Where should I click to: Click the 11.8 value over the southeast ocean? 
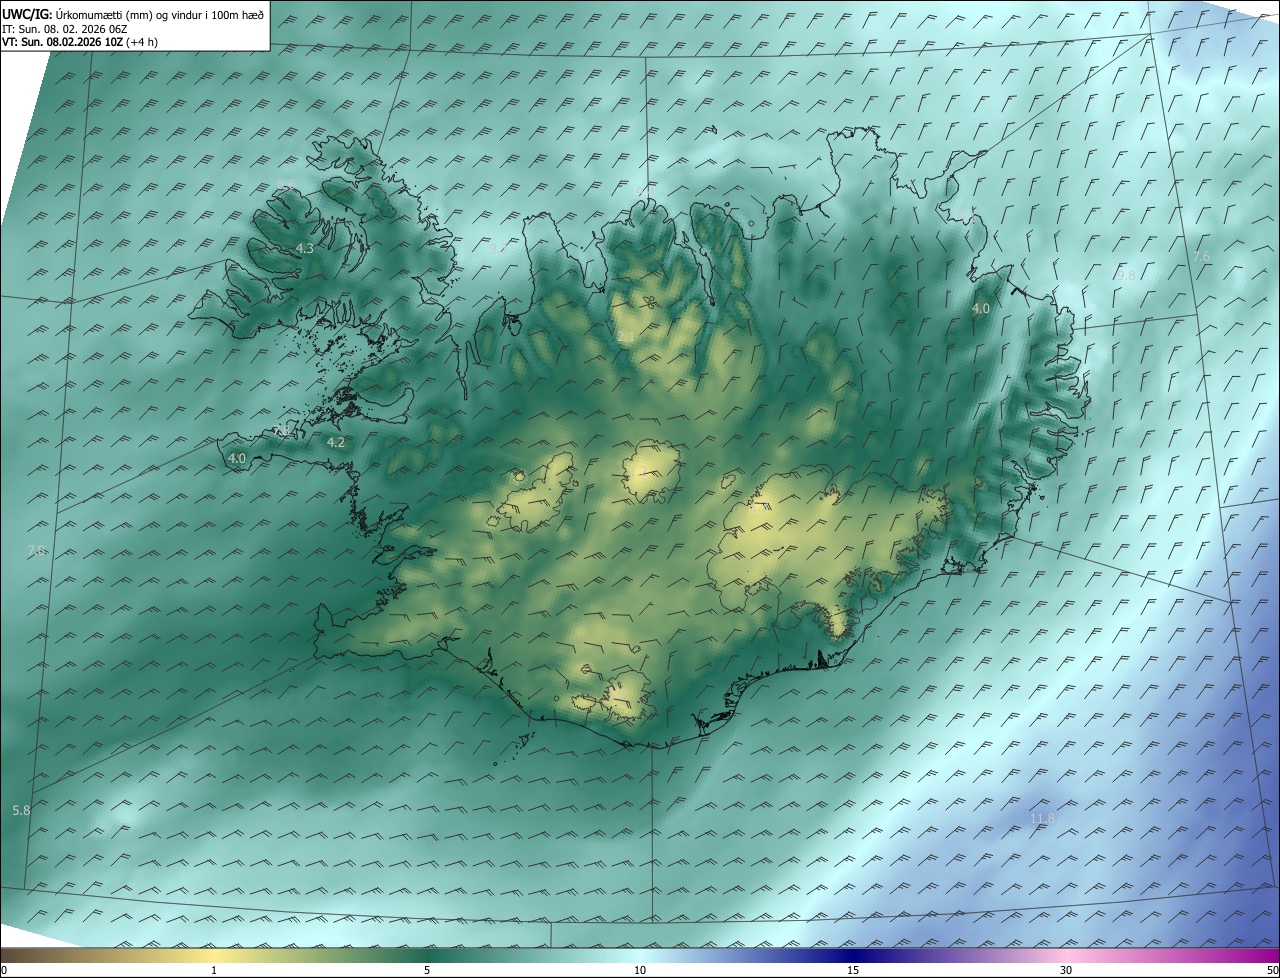tap(1042, 819)
